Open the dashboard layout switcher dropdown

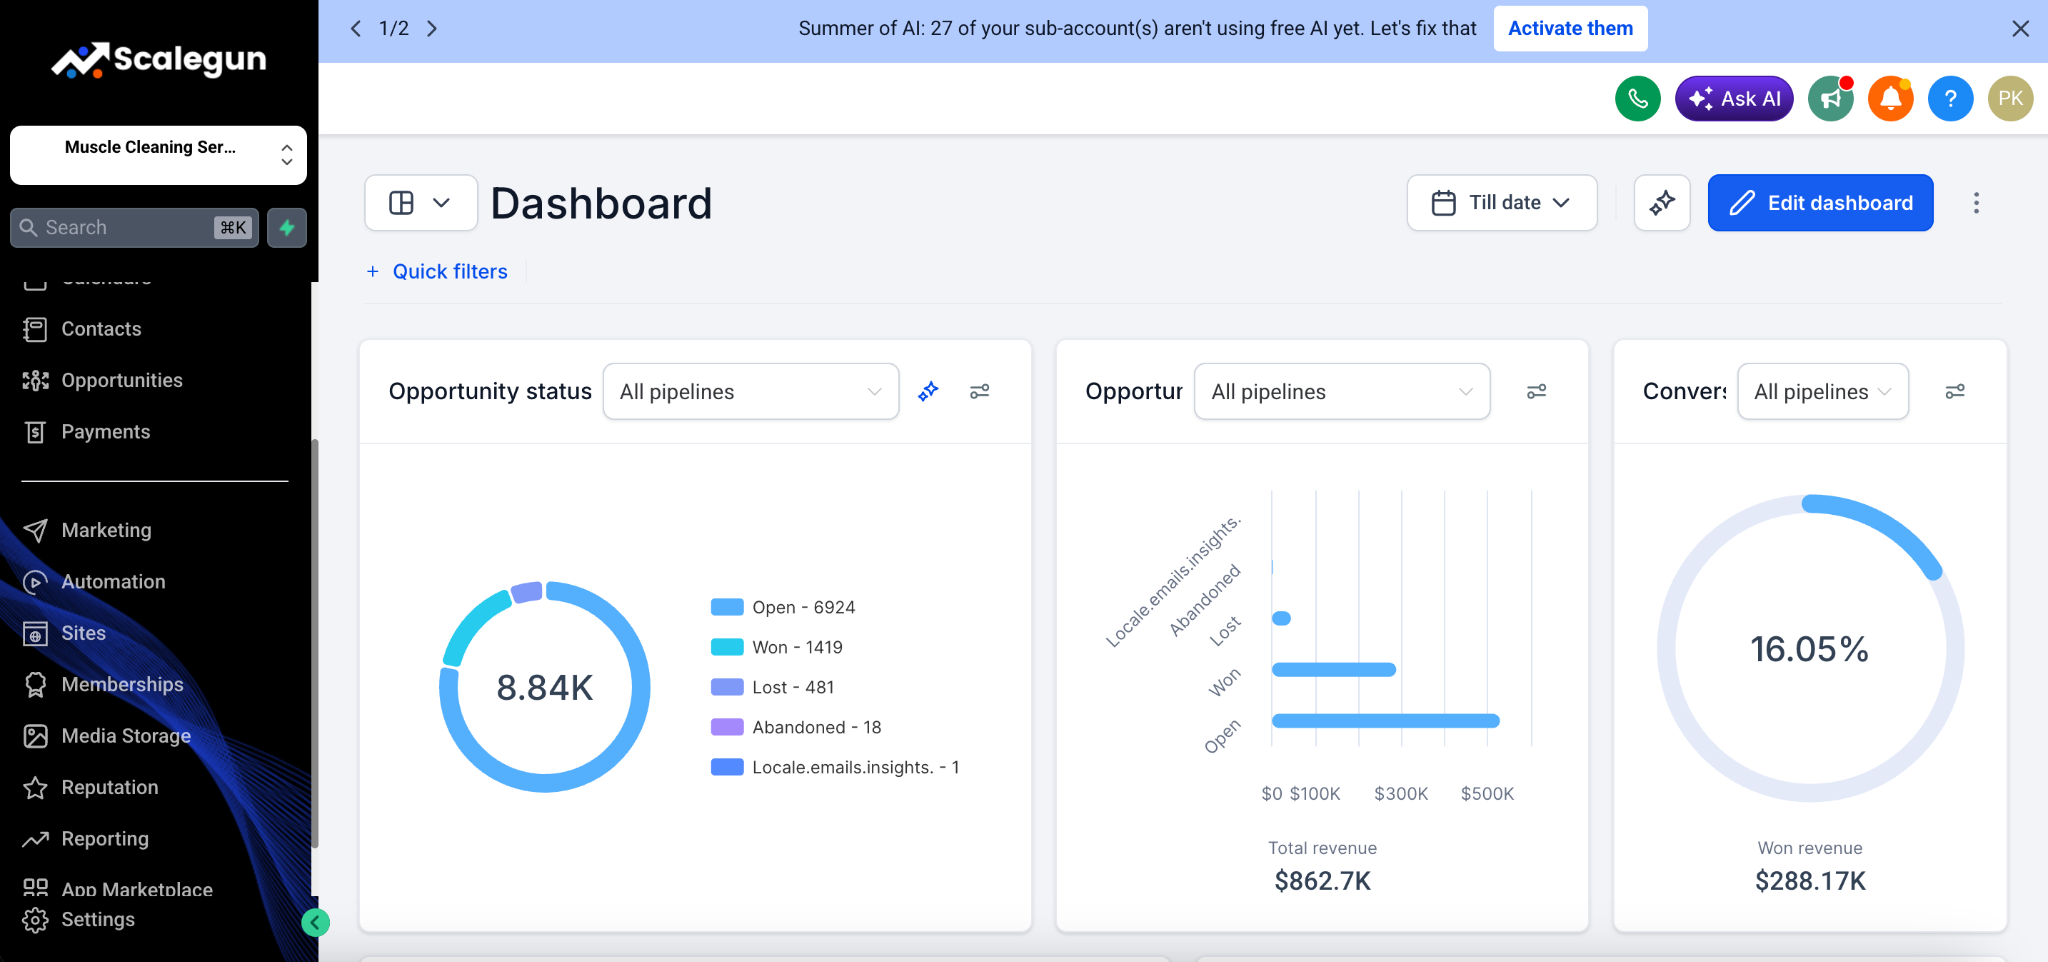[x=421, y=203]
